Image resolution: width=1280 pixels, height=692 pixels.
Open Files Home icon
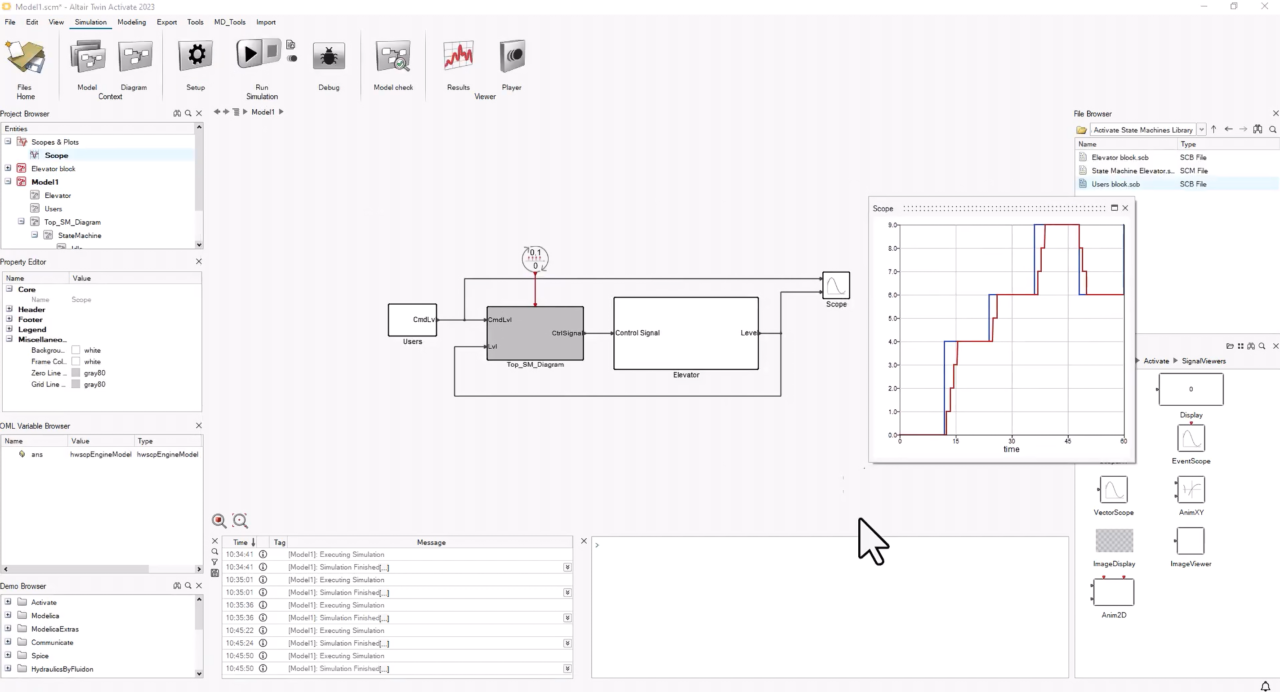25,58
